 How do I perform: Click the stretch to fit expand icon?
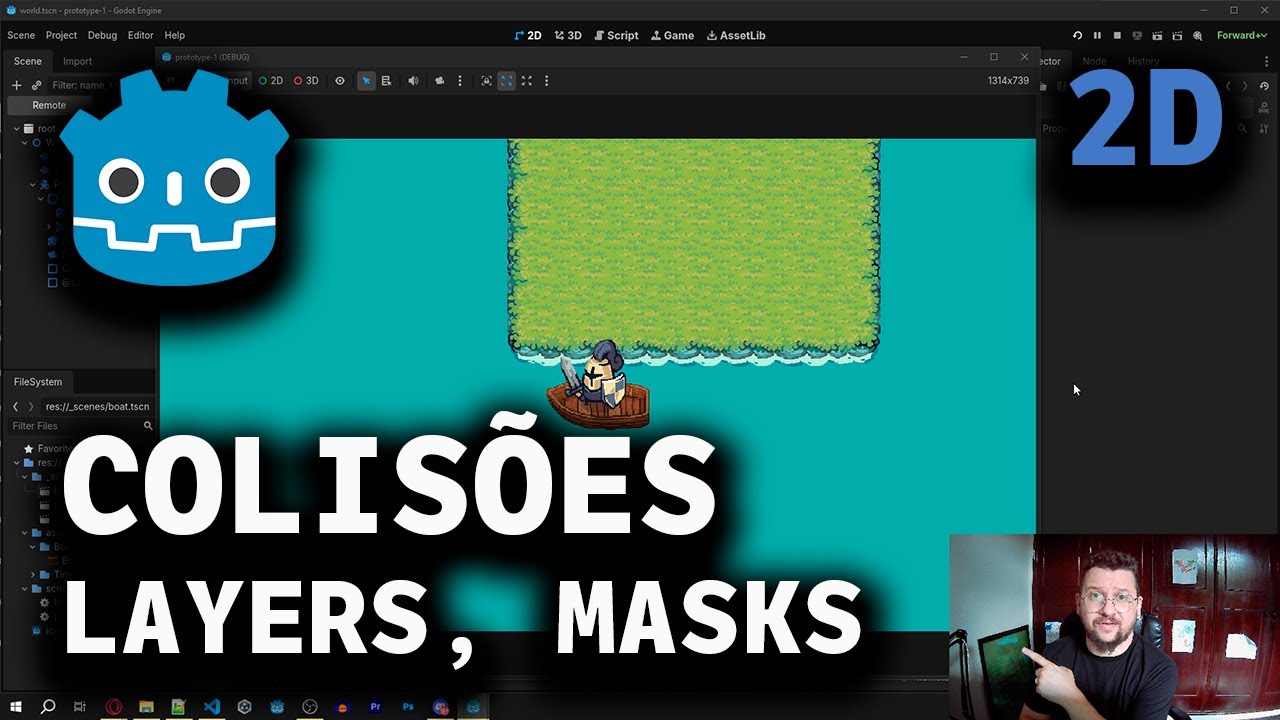tap(527, 81)
